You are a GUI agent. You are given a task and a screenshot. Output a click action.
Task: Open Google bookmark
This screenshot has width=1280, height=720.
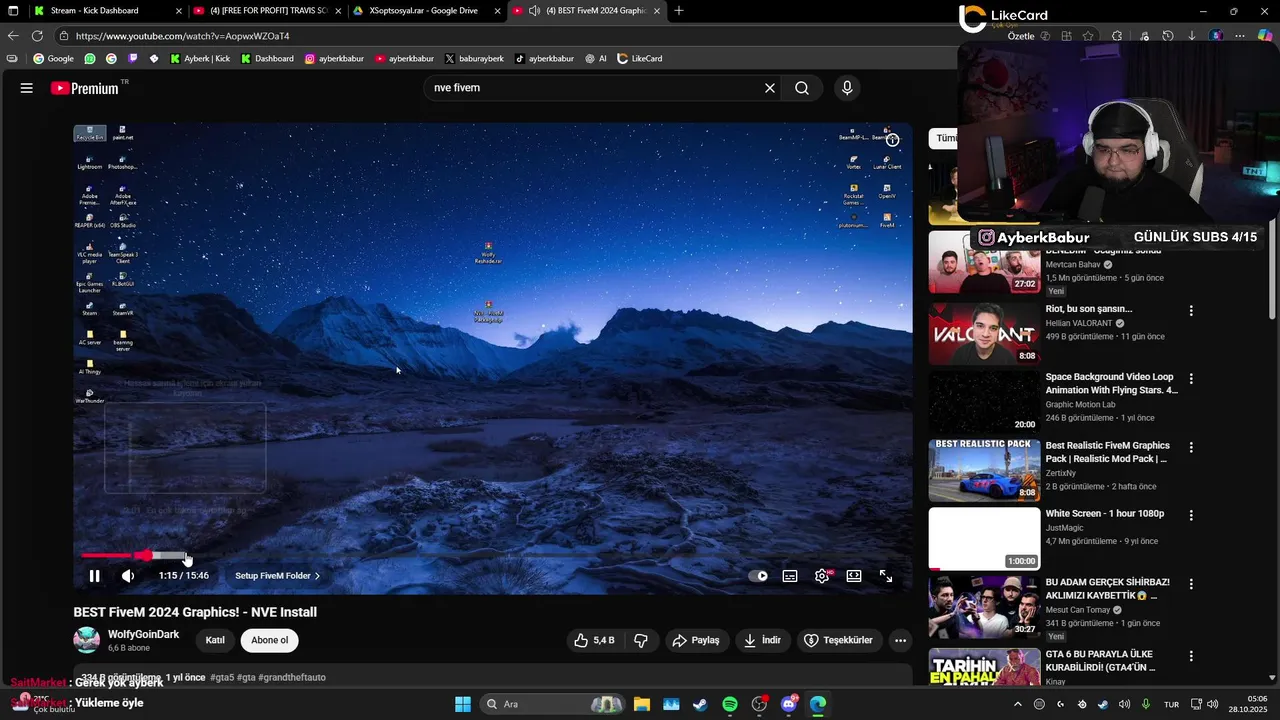(x=54, y=58)
